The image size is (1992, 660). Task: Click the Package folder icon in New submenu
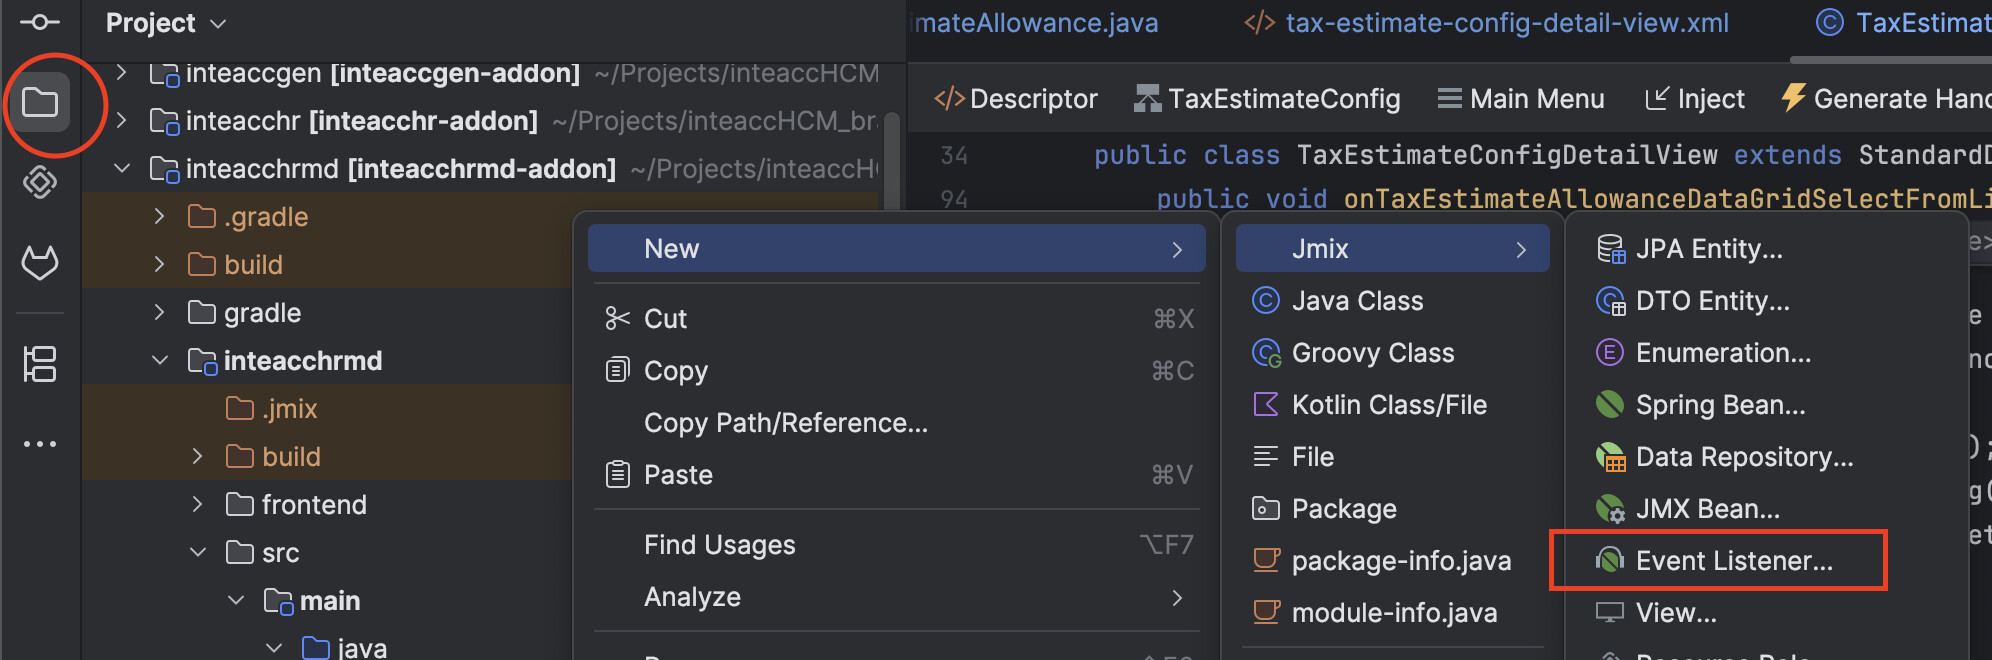[1266, 508]
